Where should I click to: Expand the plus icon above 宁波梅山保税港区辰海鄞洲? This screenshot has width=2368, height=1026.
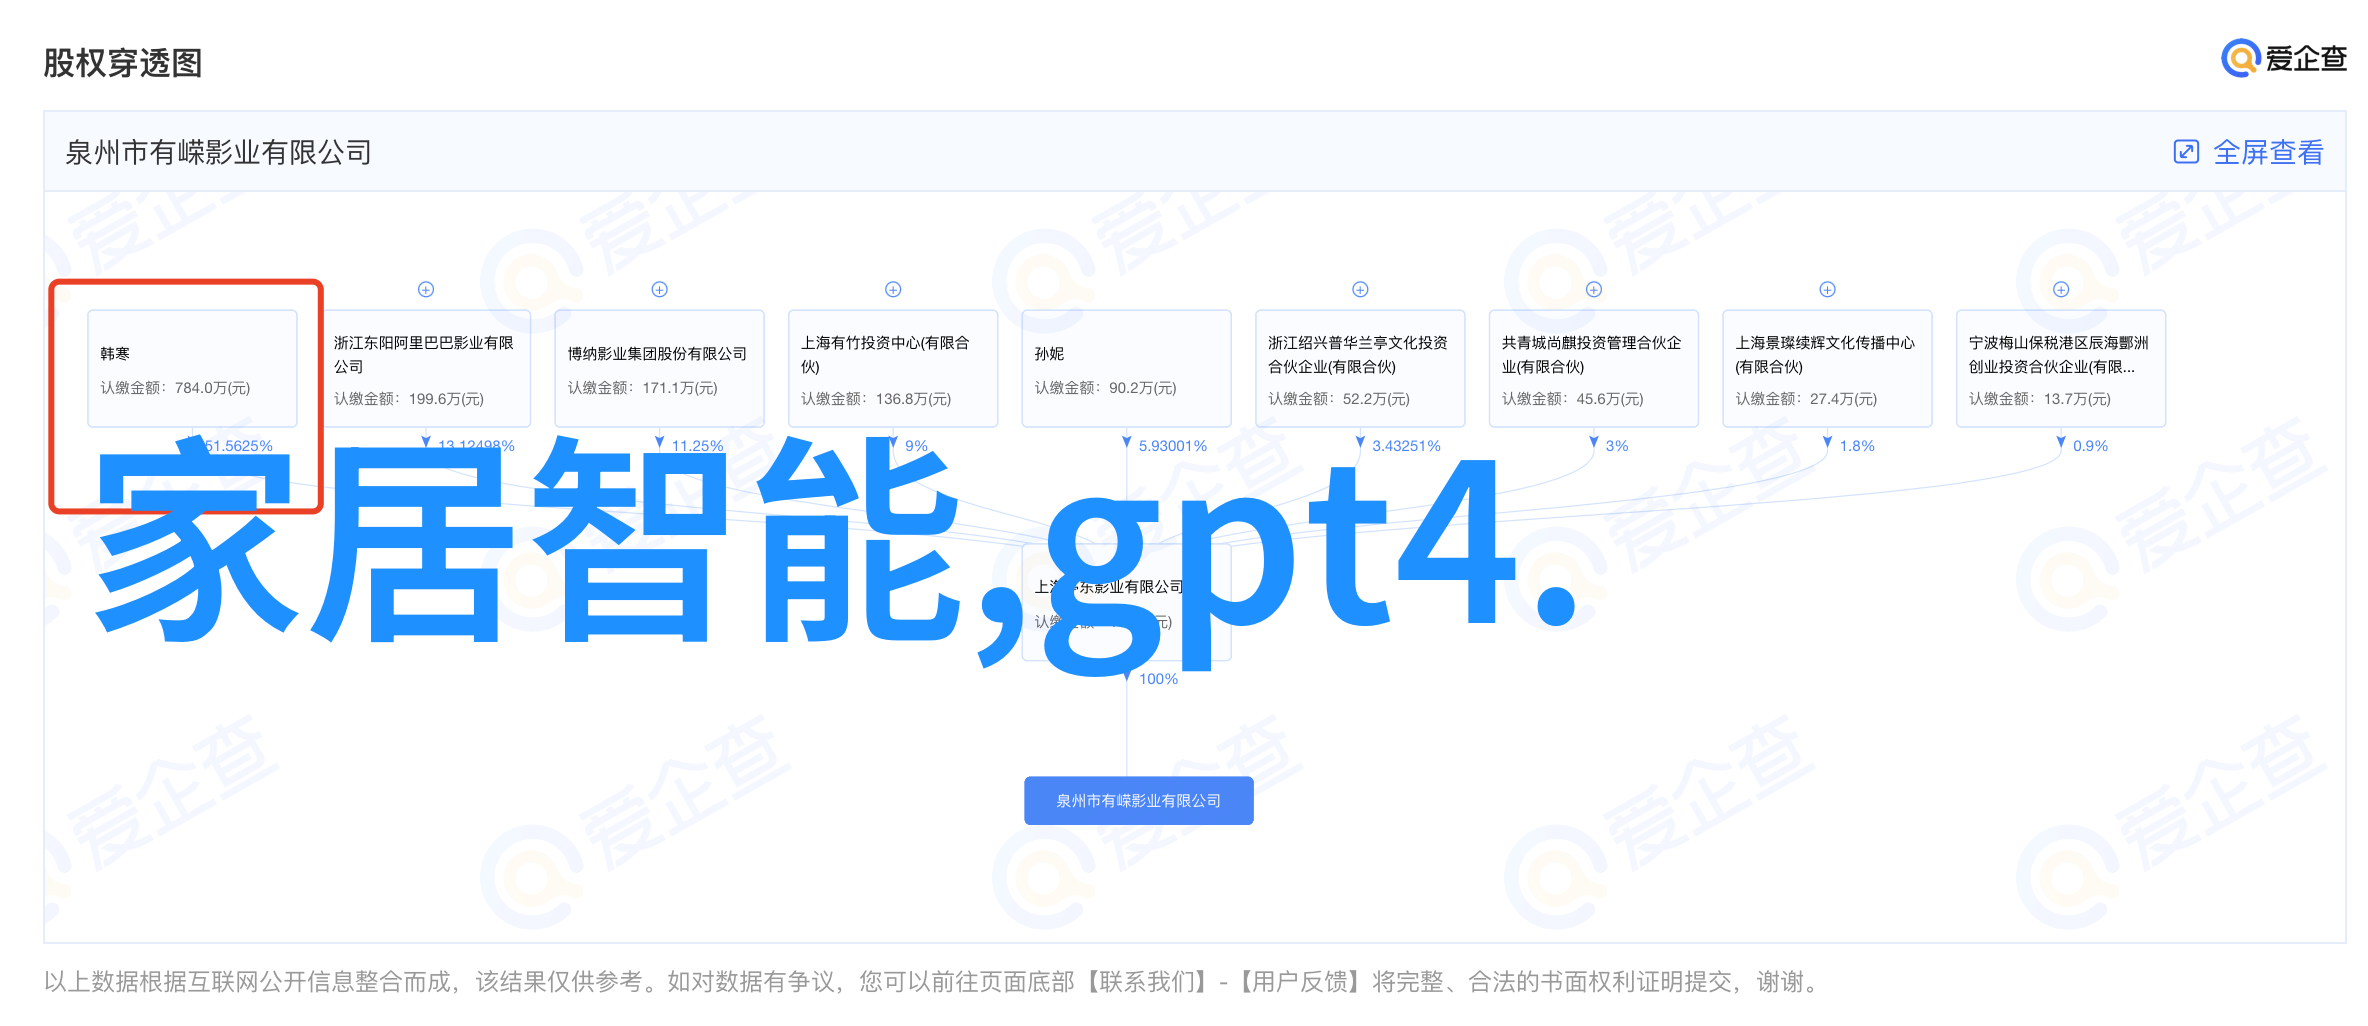tap(2061, 289)
